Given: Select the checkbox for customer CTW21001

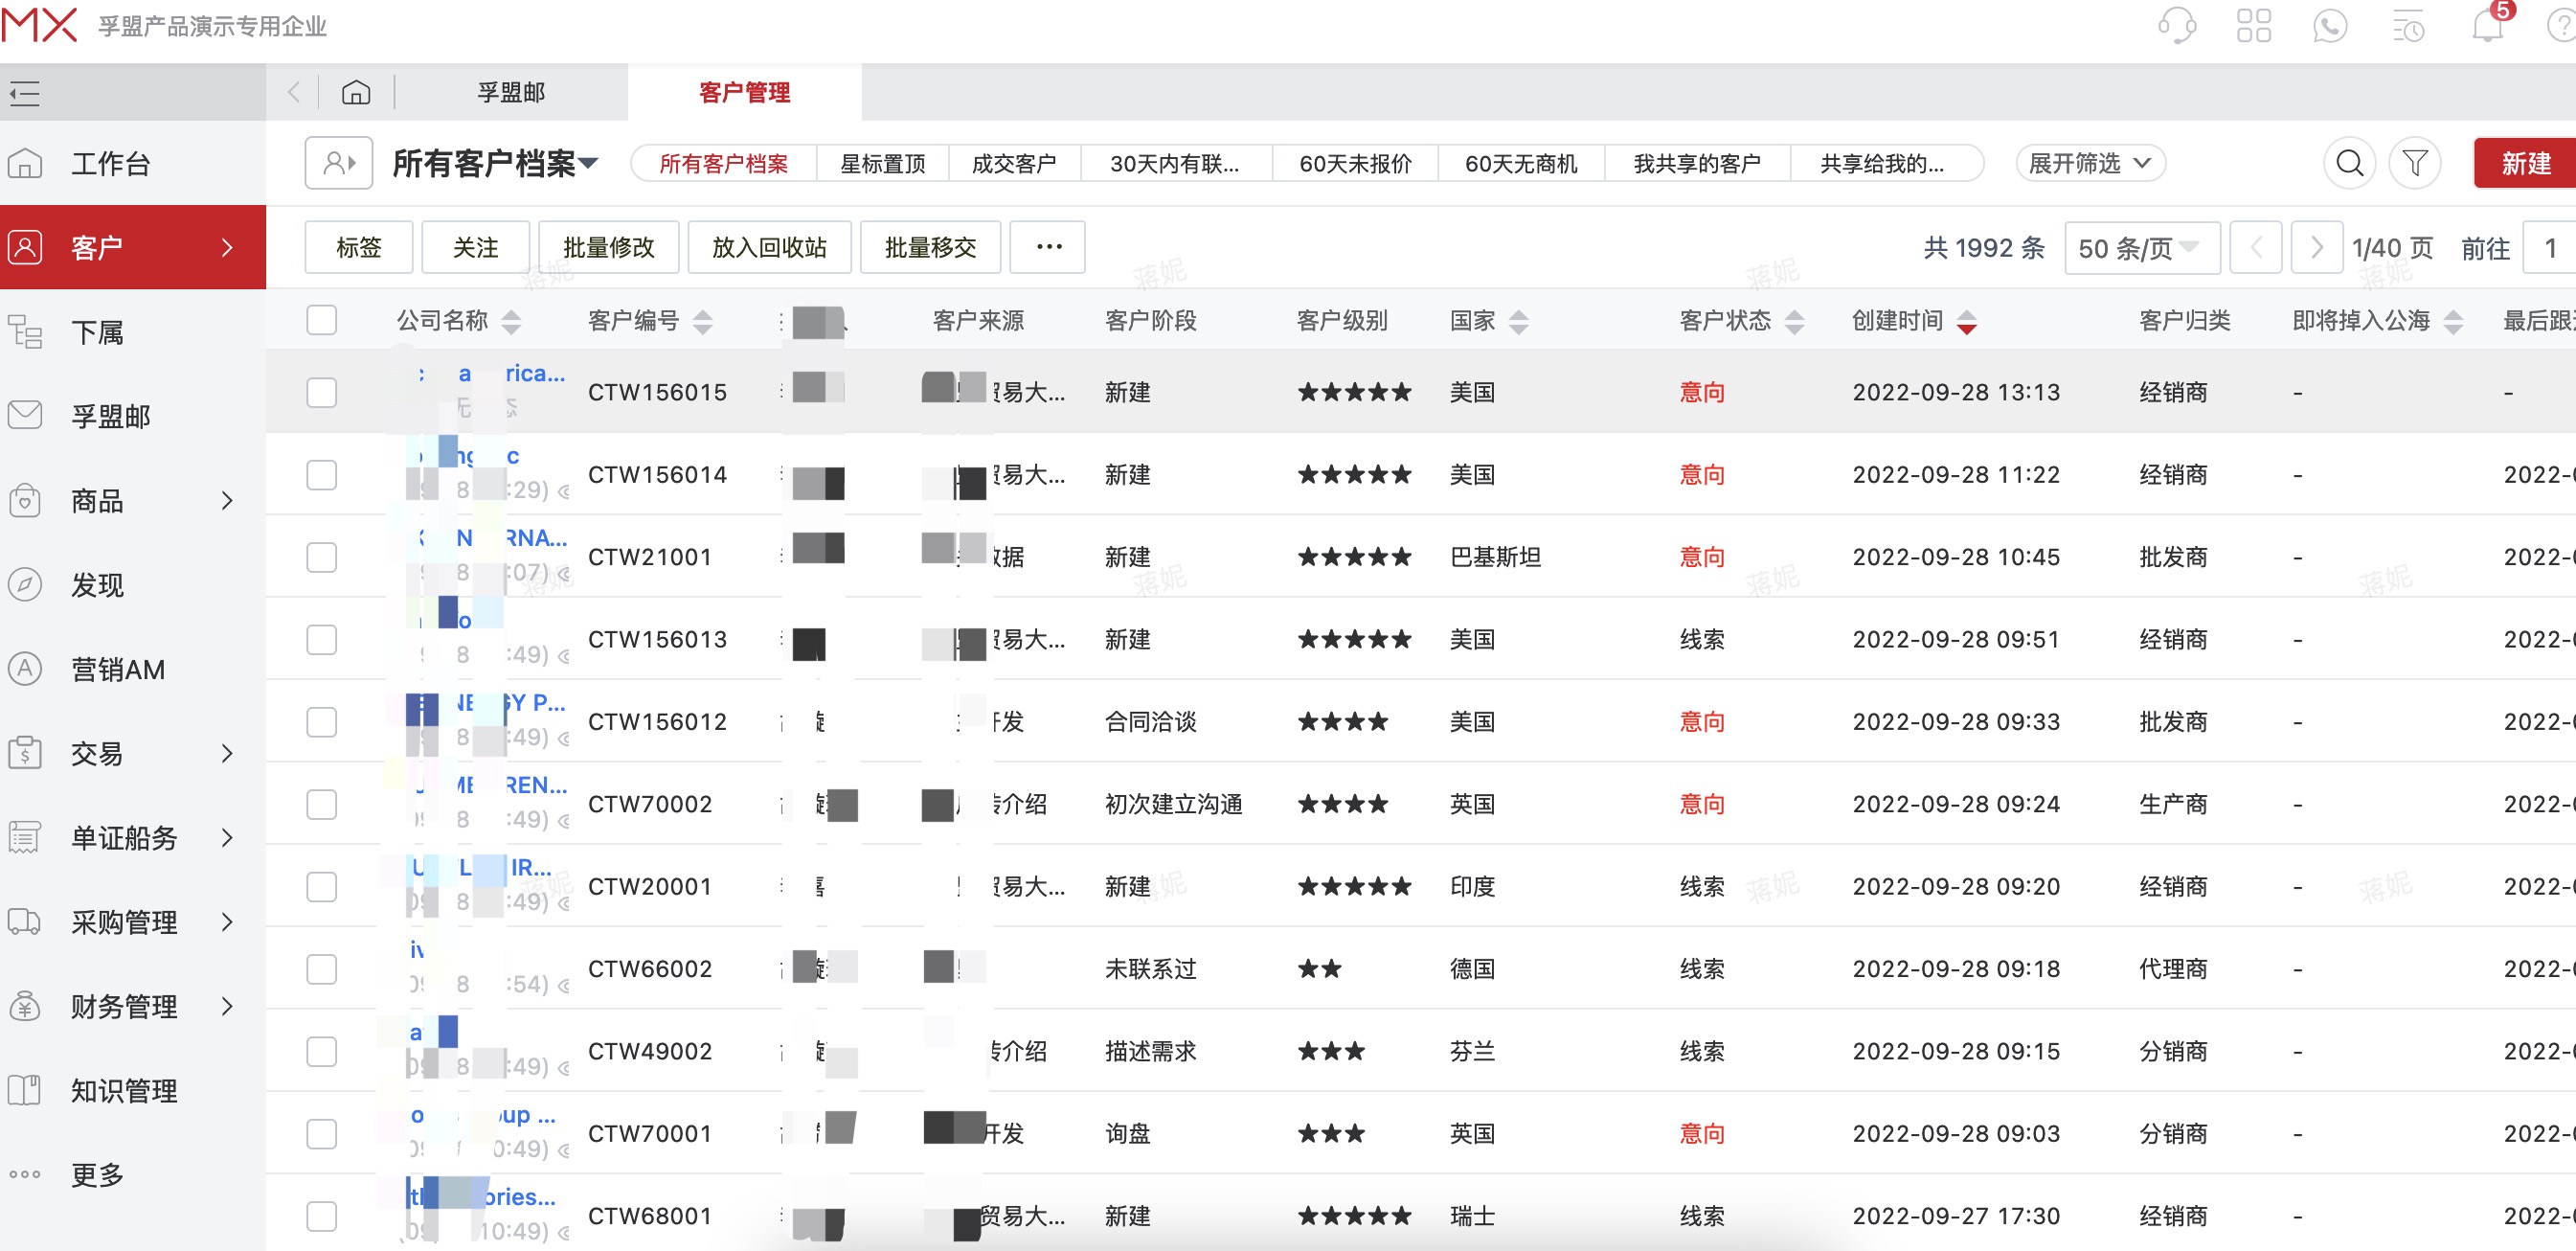Looking at the screenshot, I should tap(321, 557).
